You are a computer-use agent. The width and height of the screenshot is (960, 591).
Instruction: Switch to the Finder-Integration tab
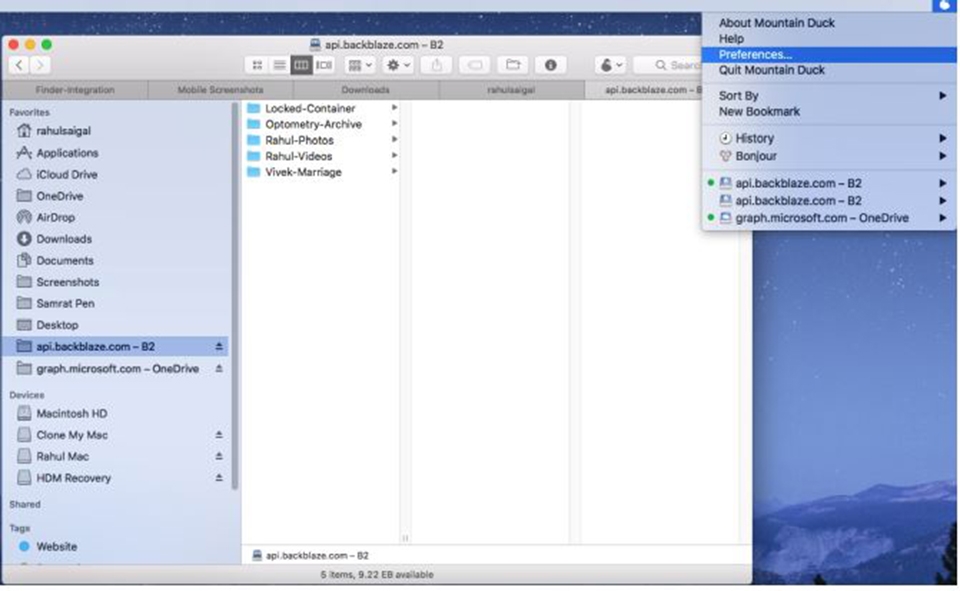pyautogui.click(x=75, y=90)
